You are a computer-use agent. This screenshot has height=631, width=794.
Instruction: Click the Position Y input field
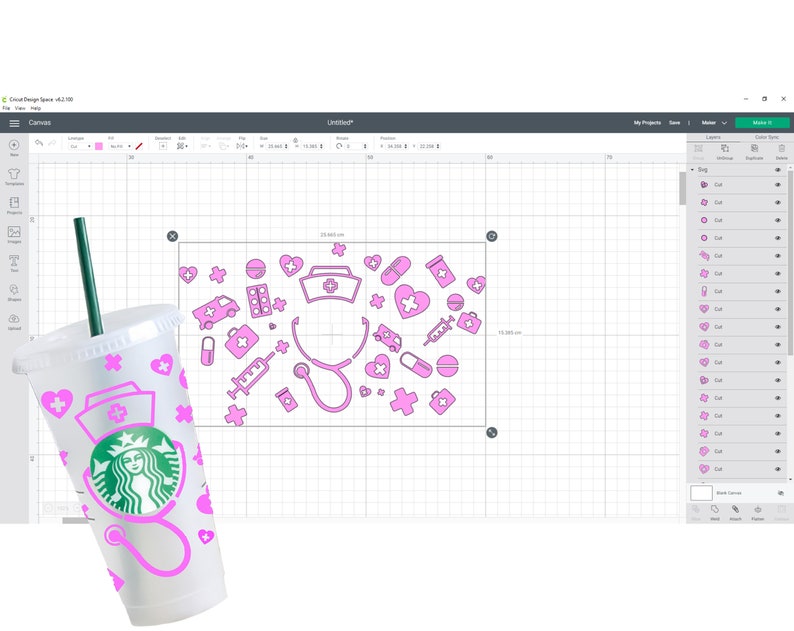pos(427,146)
